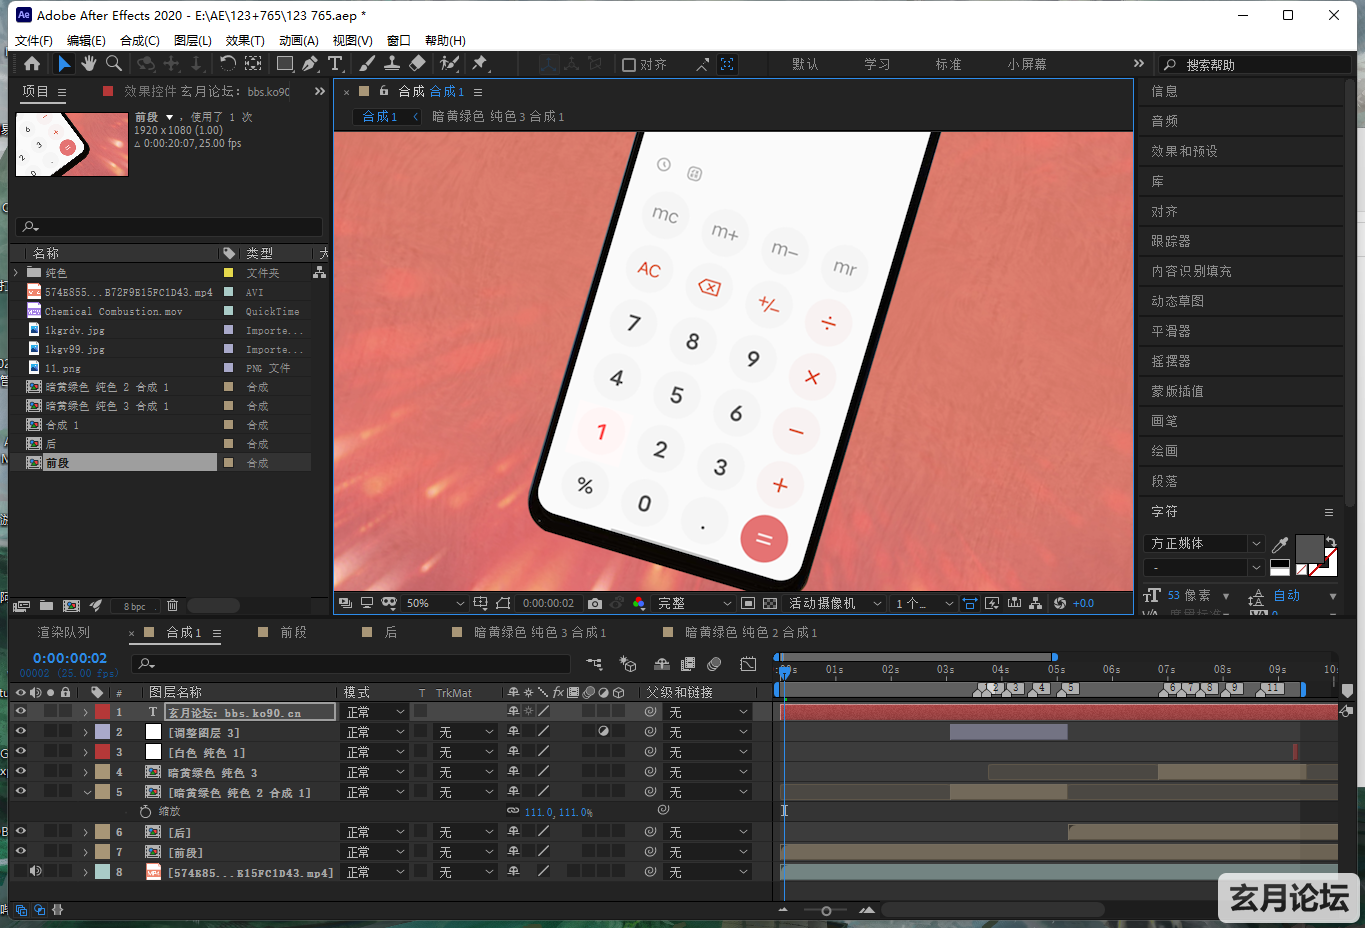Viewport: 1365px width, 928px height.
Task: Open the Graph Editor icon in timeline
Action: 748,664
